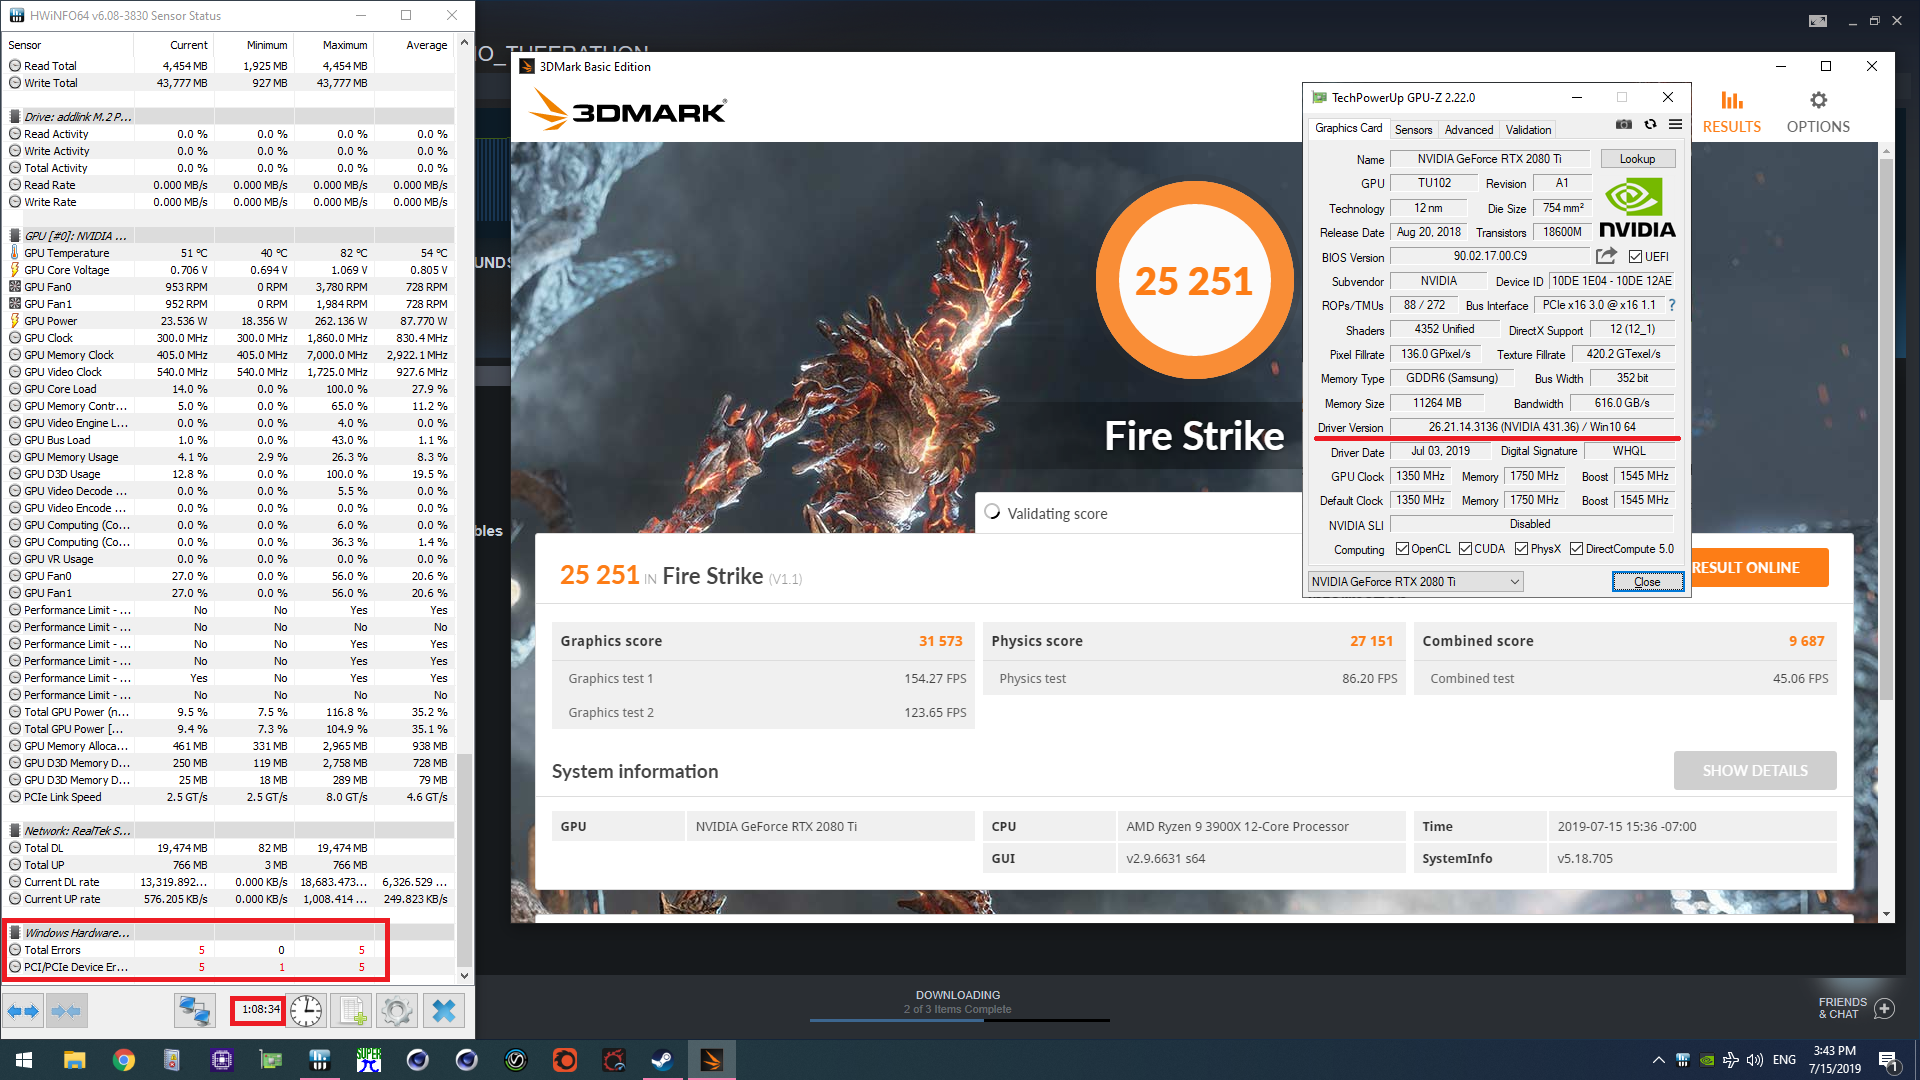The image size is (1920, 1080).
Task: Open the CPU-Z purple chip taskbar icon
Action: pyautogui.click(x=221, y=1060)
